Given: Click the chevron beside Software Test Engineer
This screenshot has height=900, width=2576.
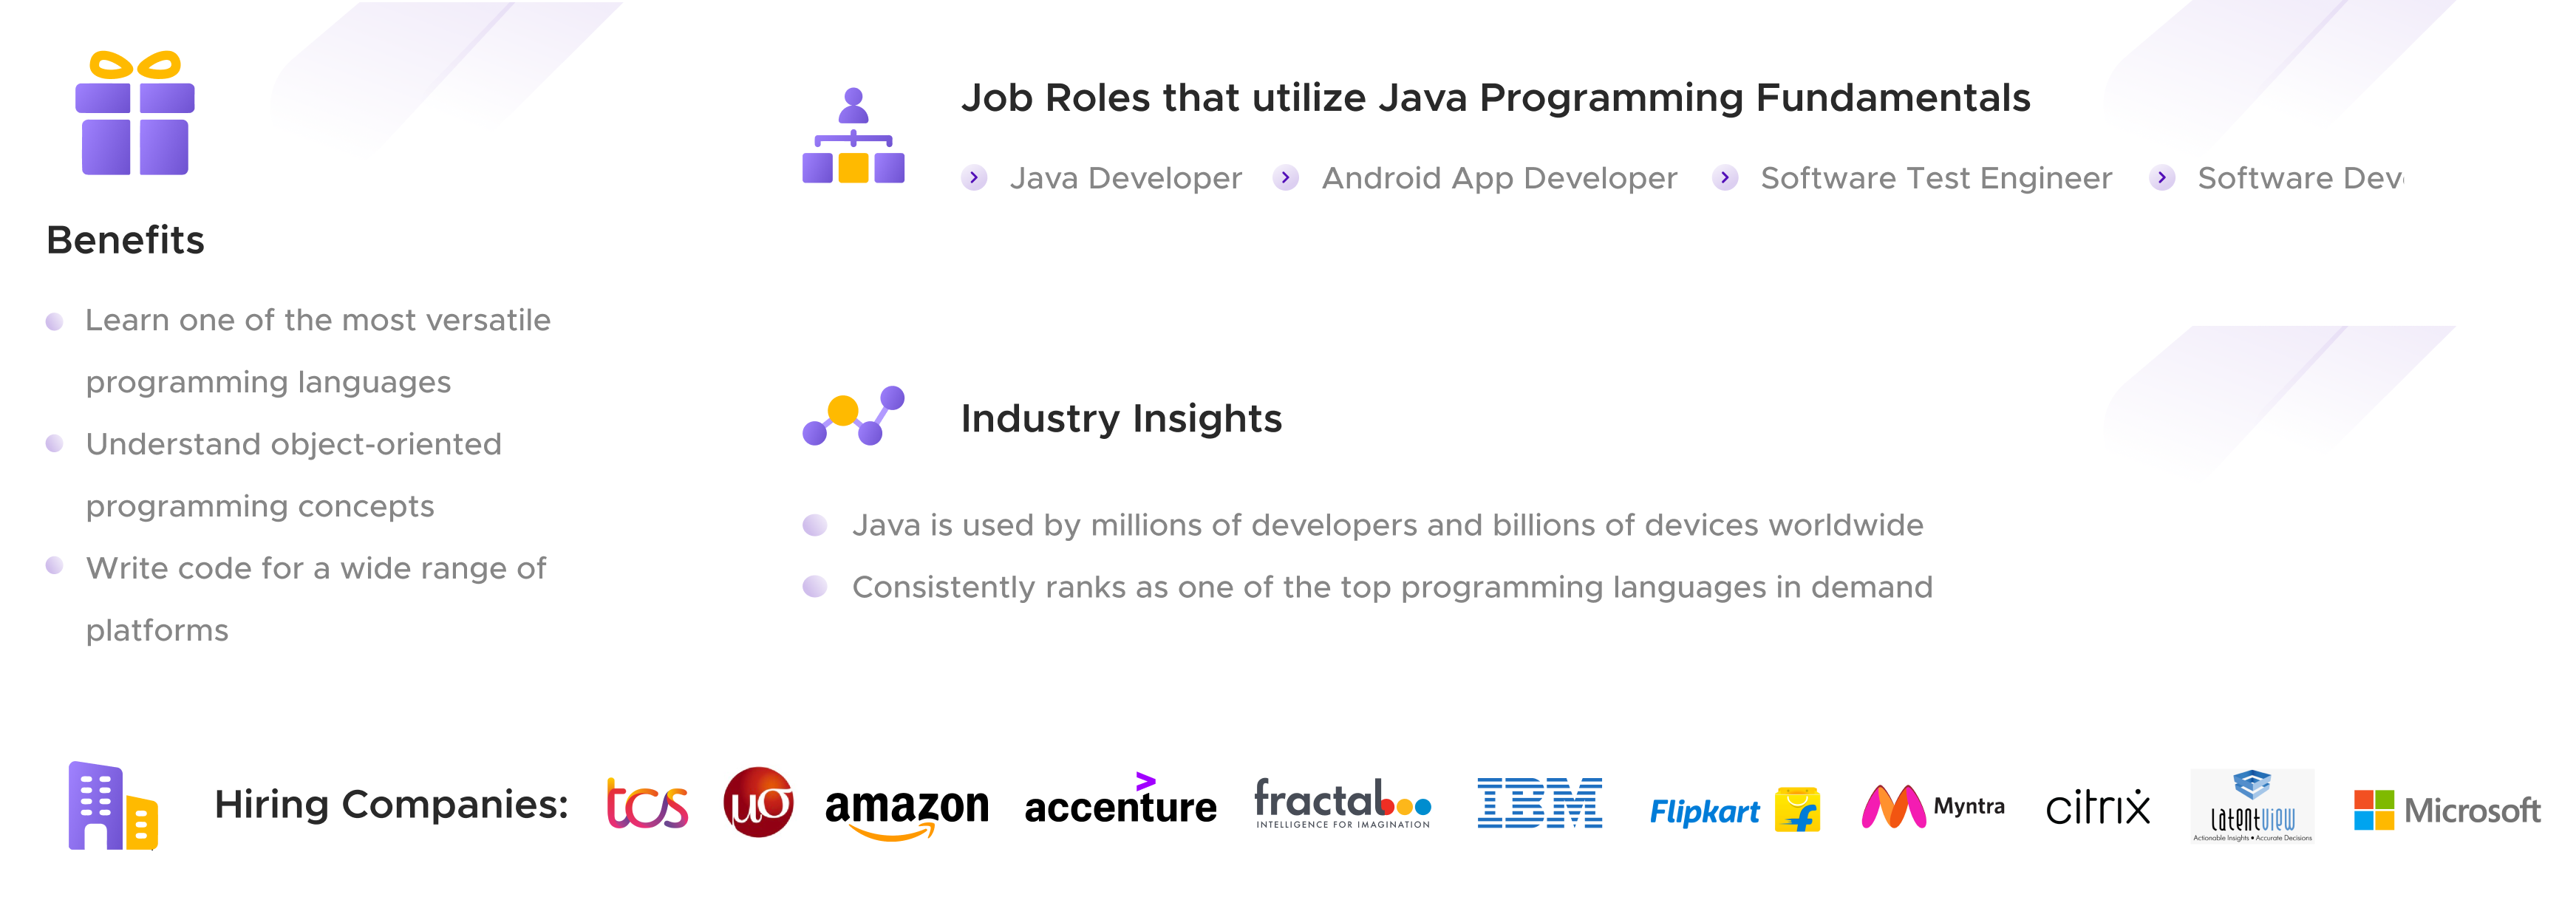Looking at the screenshot, I should pyautogui.click(x=1725, y=178).
